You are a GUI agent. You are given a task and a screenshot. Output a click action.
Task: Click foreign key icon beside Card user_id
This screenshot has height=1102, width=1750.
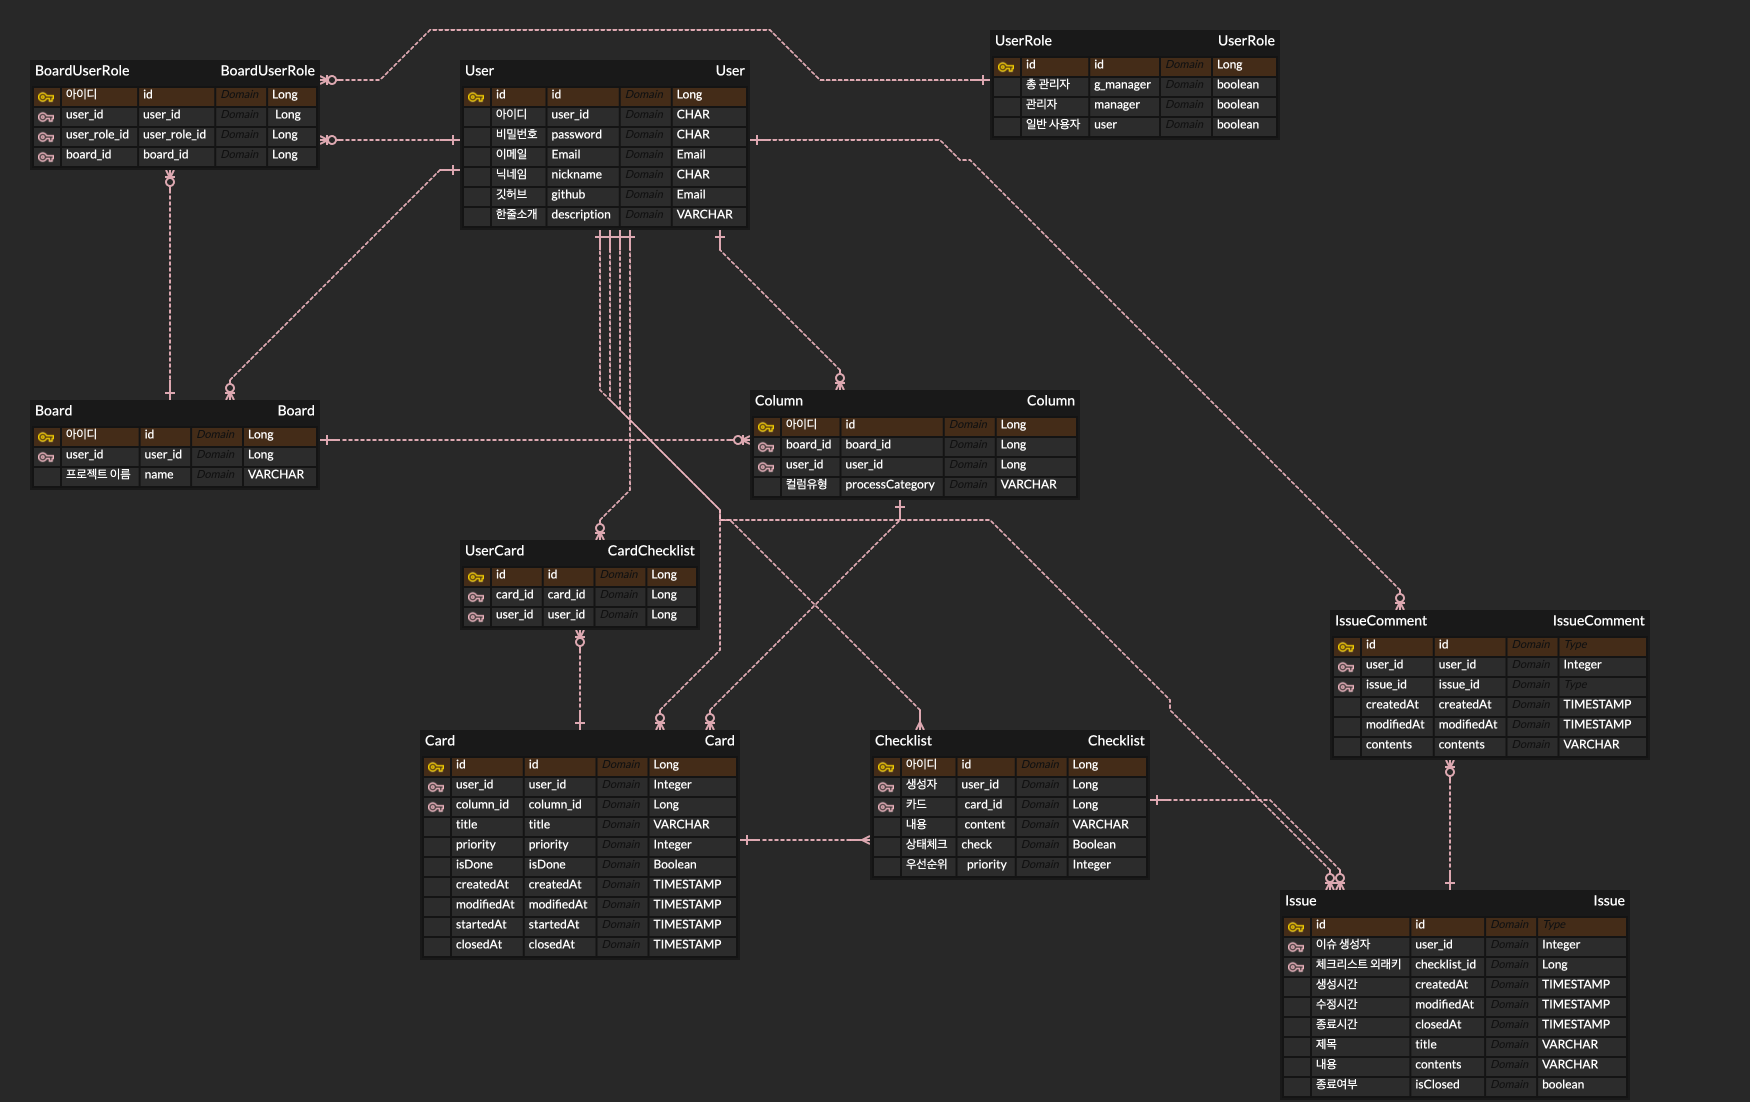click(x=436, y=787)
